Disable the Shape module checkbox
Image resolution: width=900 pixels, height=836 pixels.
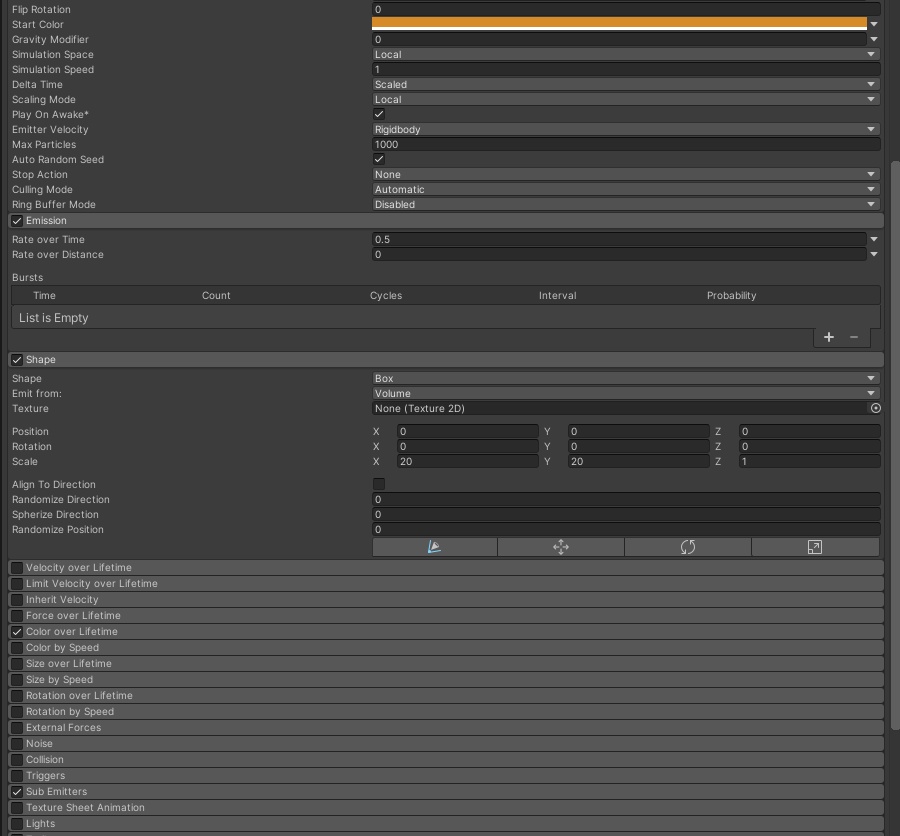point(17,360)
